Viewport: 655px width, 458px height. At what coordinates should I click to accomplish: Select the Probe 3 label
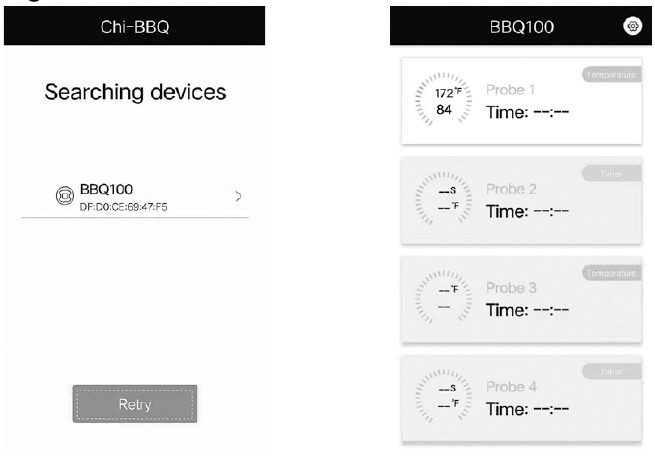pyautogui.click(x=511, y=288)
